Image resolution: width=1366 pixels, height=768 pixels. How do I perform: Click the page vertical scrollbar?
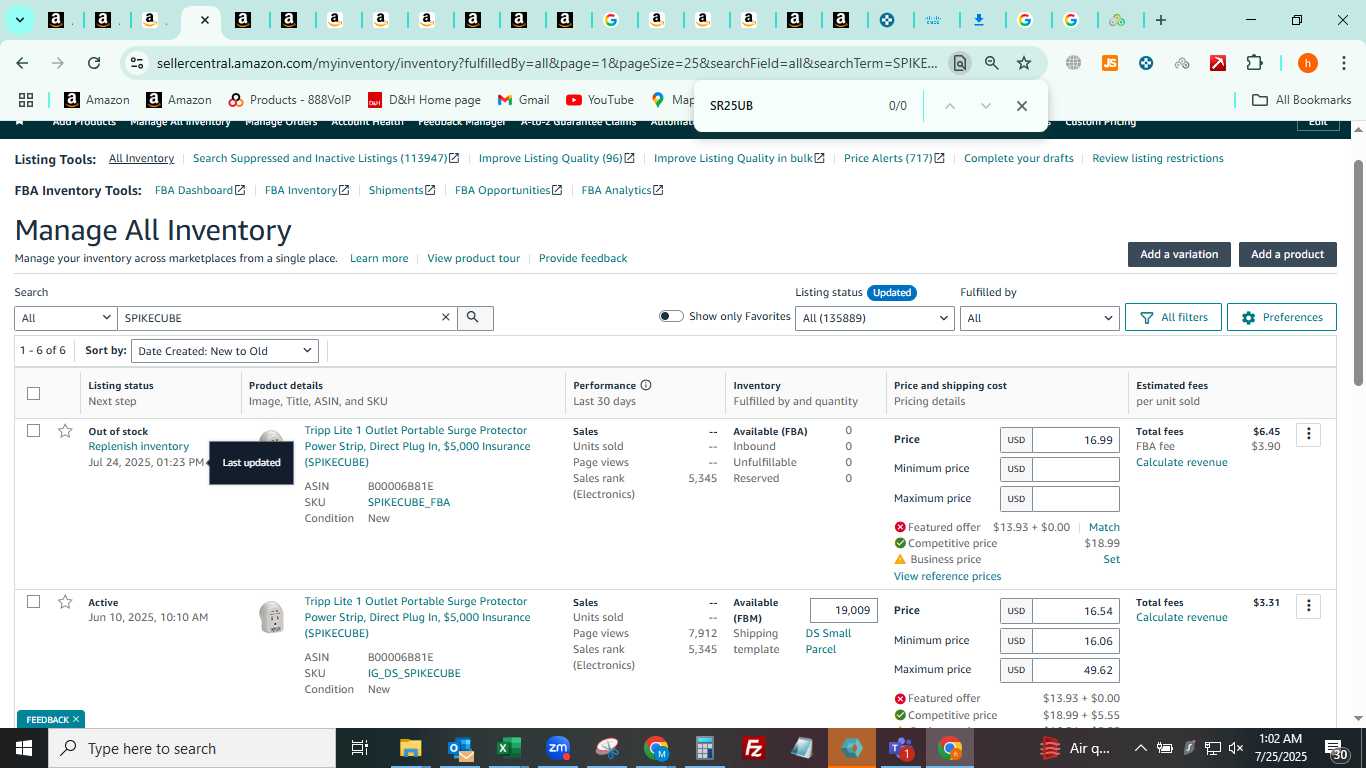(1358, 272)
